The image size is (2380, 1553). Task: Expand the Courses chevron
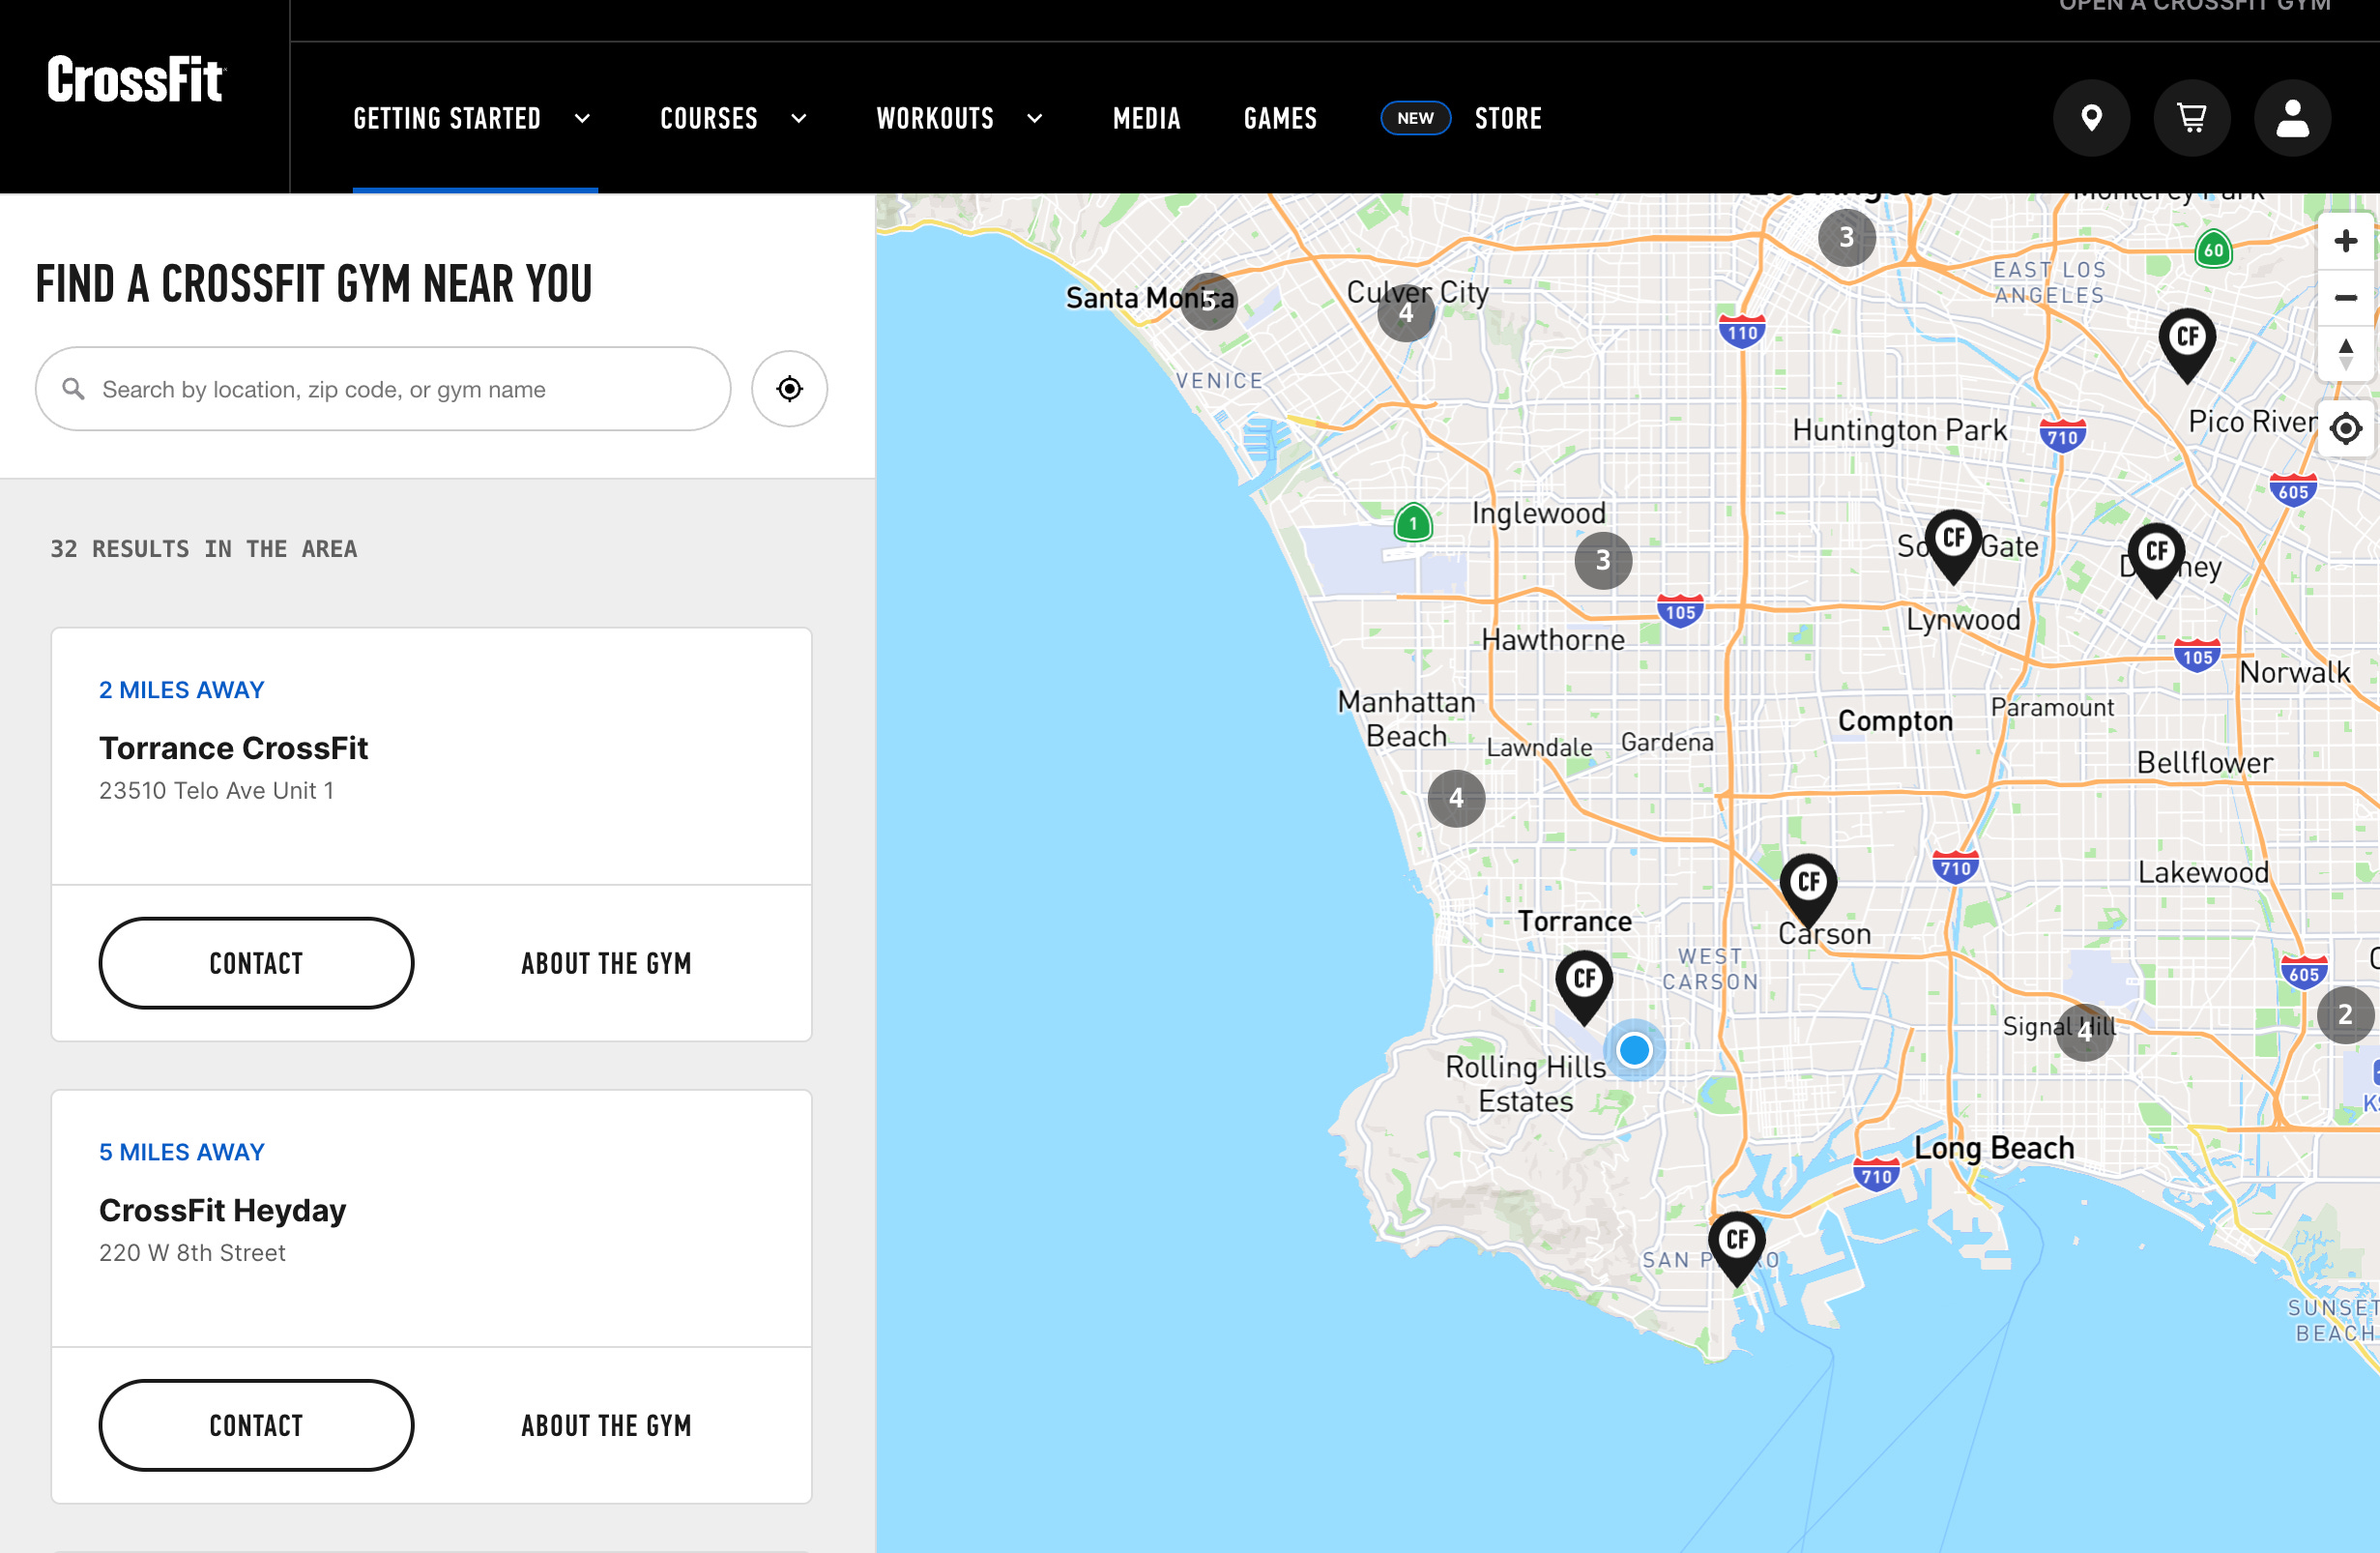click(799, 118)
